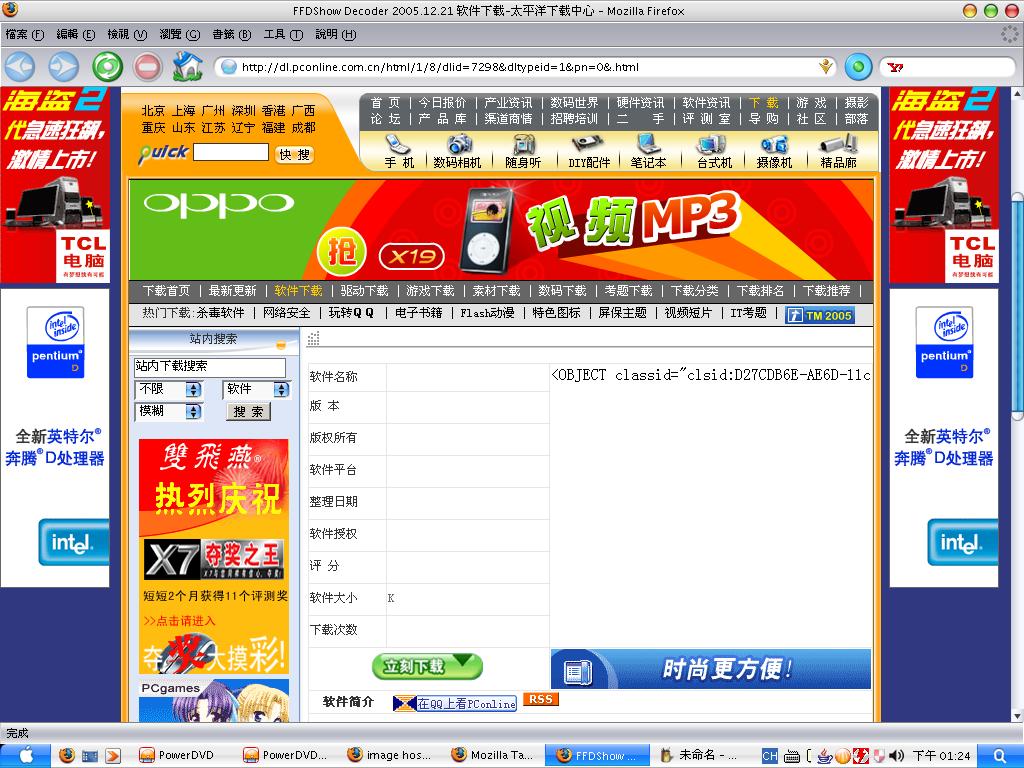This screenshot has height=768, width=1024.
Task: Click the 搜索 search button
Action: [x=248, y=411]
